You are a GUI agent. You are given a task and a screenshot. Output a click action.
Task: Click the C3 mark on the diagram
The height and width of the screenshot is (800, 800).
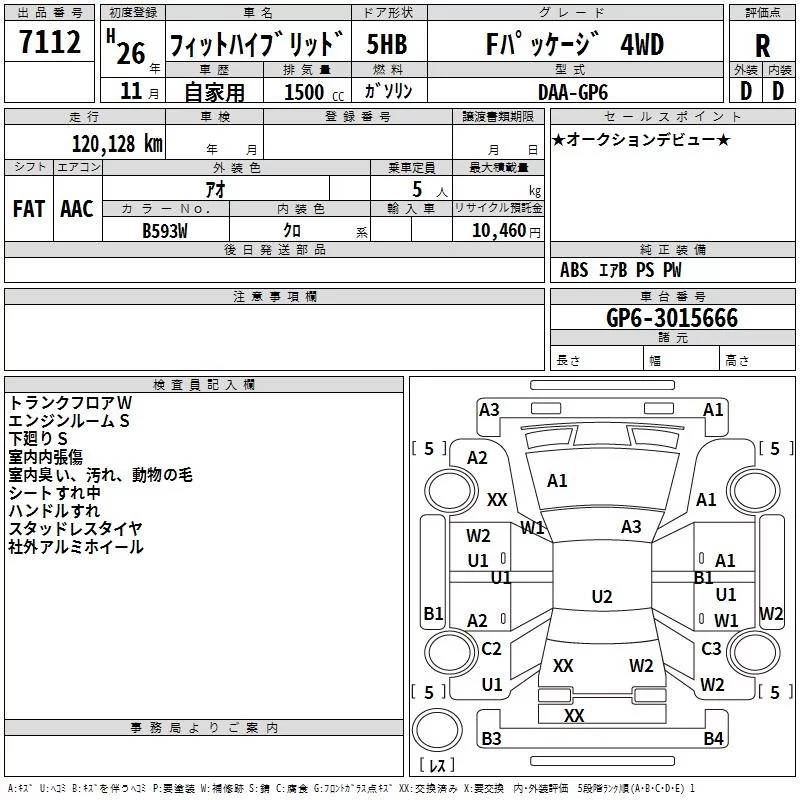(x=711, y=649)
